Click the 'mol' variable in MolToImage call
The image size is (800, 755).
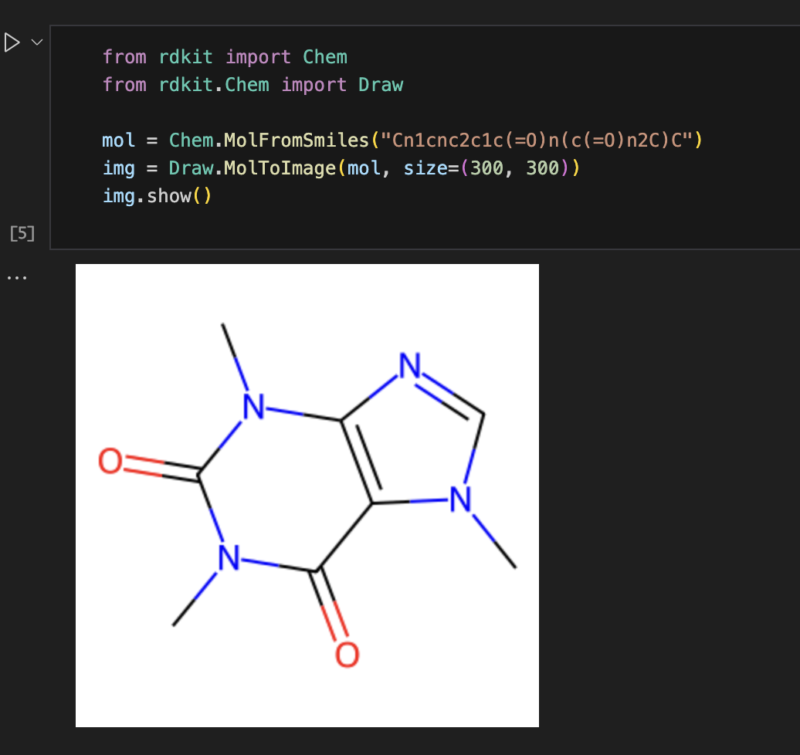pos(364,168)
